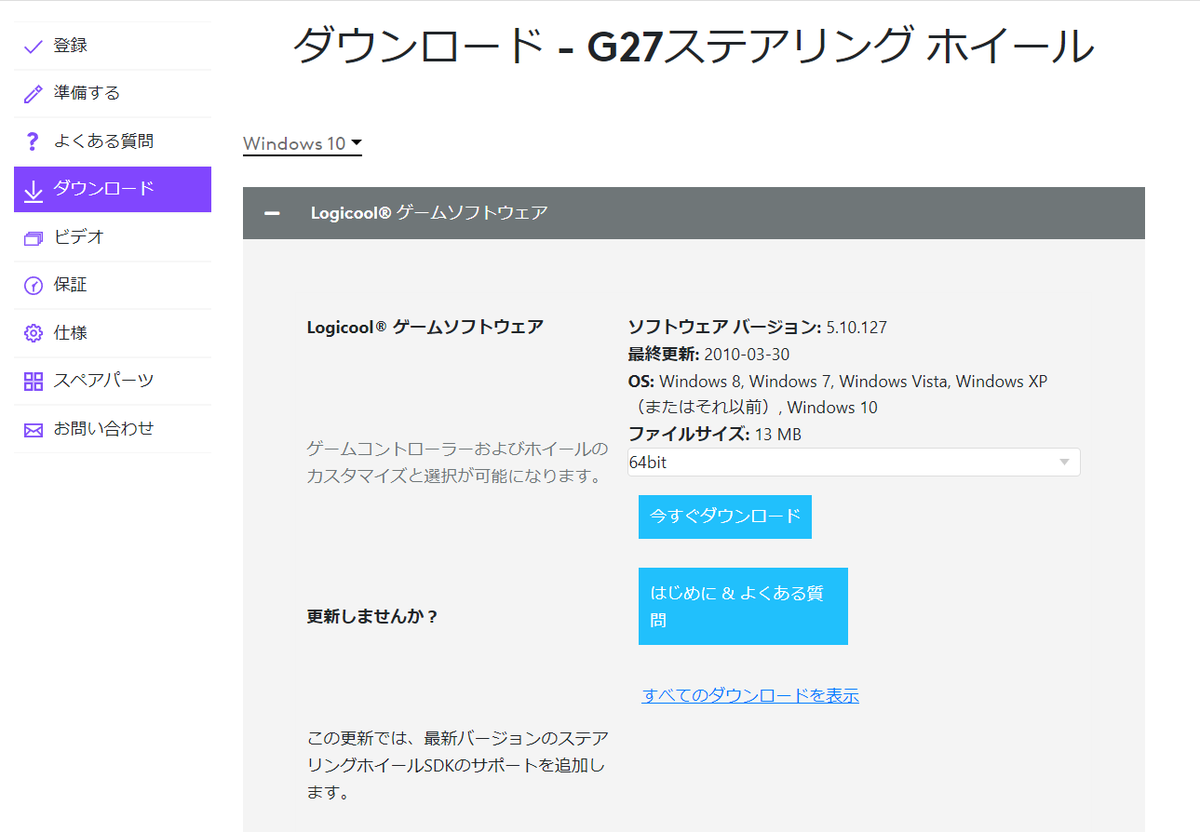Open the ビデオ section

click(112, 238)
